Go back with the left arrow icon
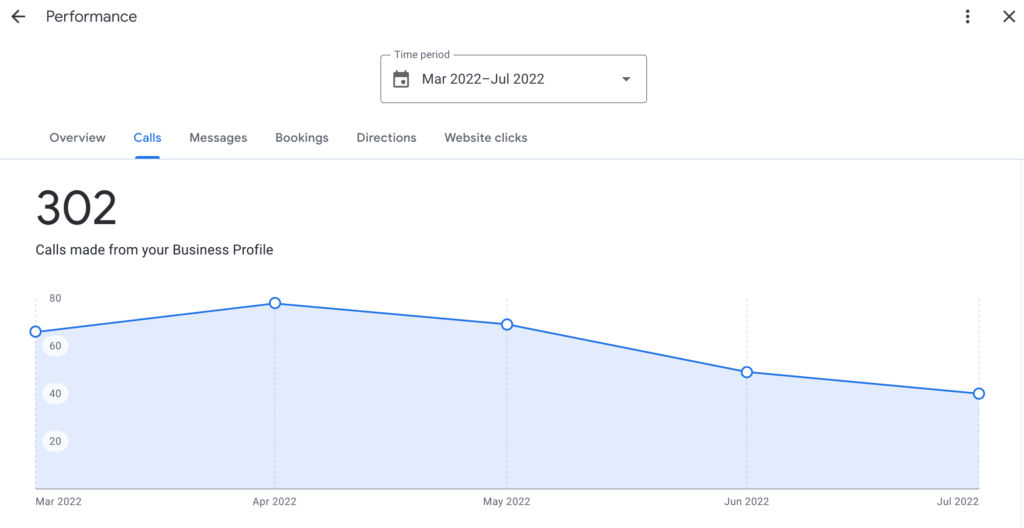1024x528 pixels. coord(18,17)
